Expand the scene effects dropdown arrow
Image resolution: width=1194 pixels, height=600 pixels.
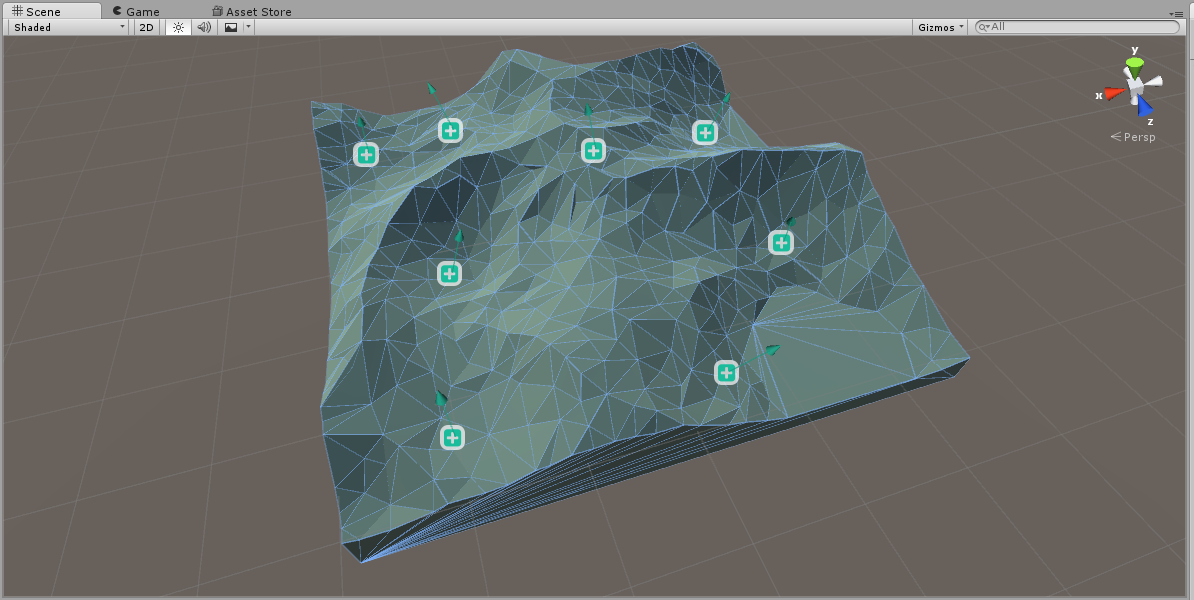[249, 27]
